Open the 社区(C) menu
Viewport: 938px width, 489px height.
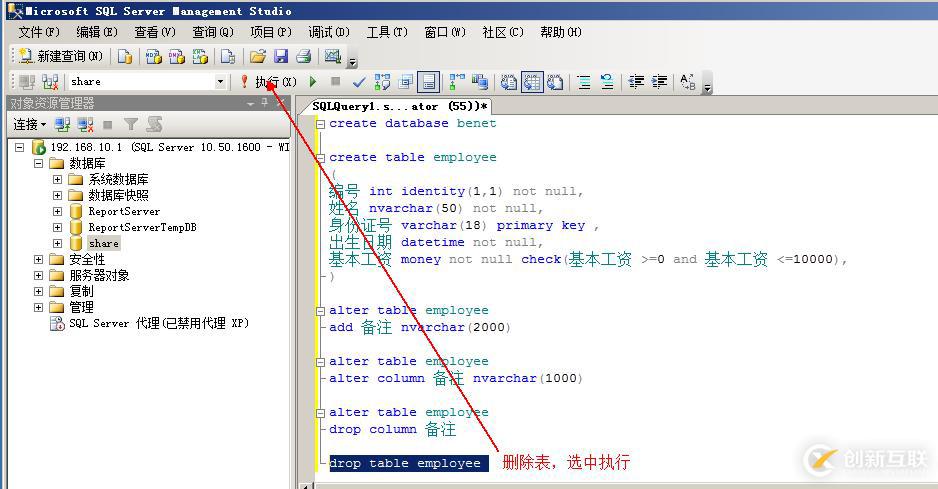click(503, 32)
